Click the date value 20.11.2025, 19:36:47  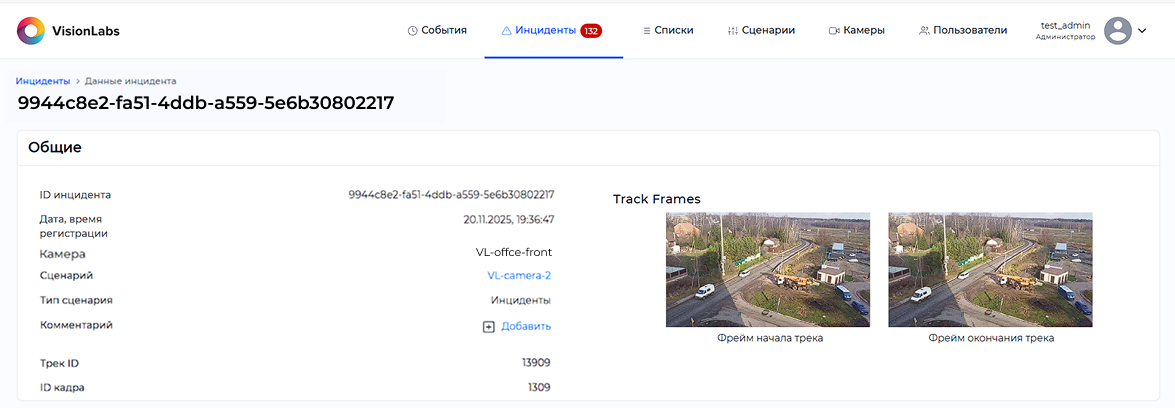pos(509,219)
